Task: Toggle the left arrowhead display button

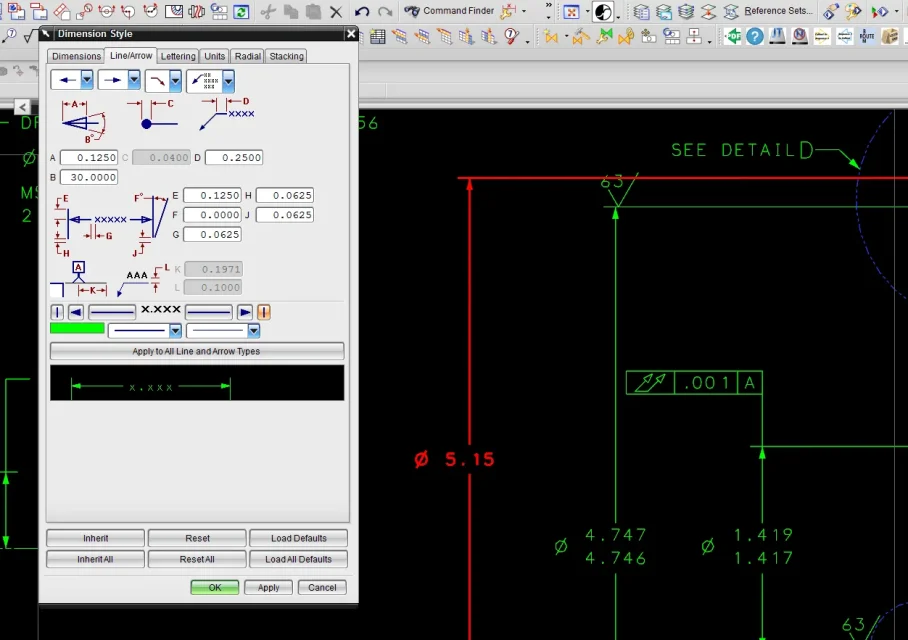Action: [x=75, y=312]
